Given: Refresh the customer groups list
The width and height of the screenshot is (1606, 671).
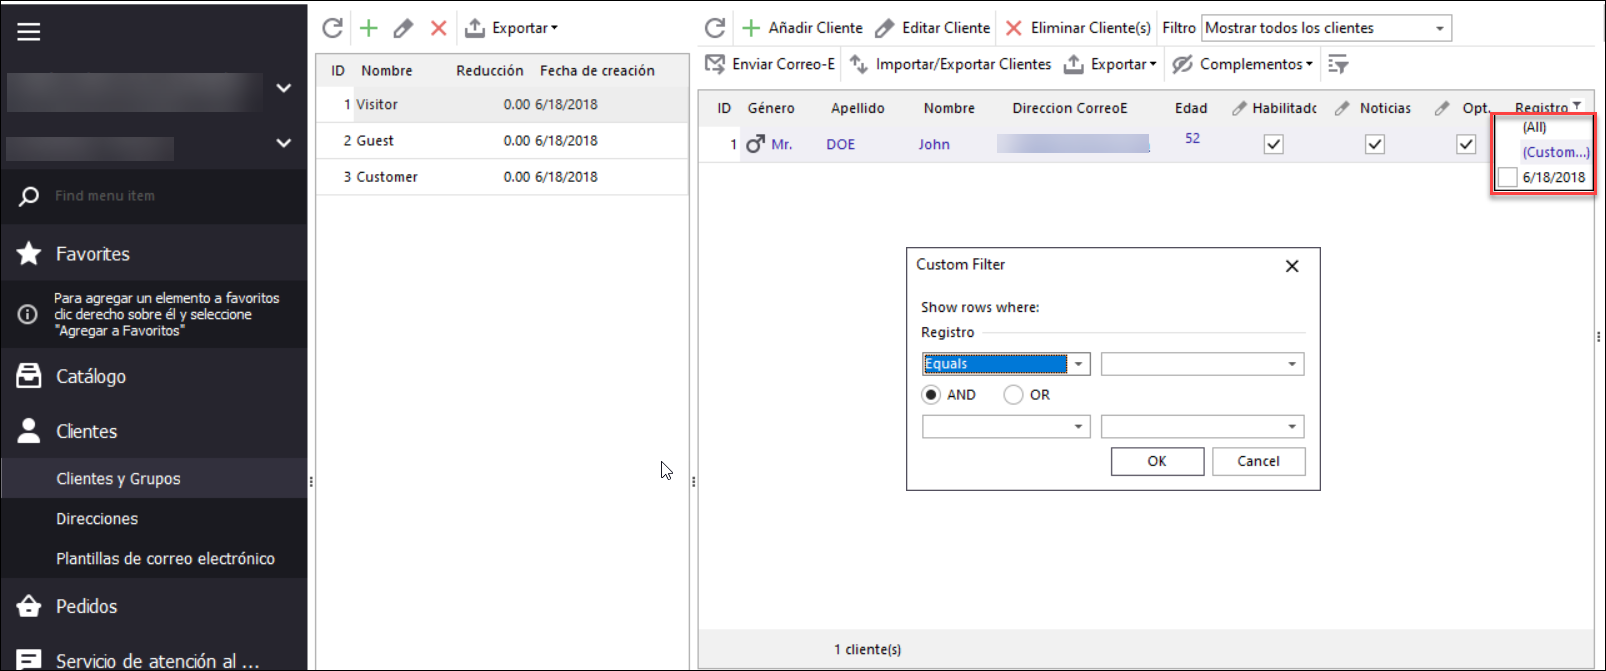Looking at the screenshot, I should (333, 28).
